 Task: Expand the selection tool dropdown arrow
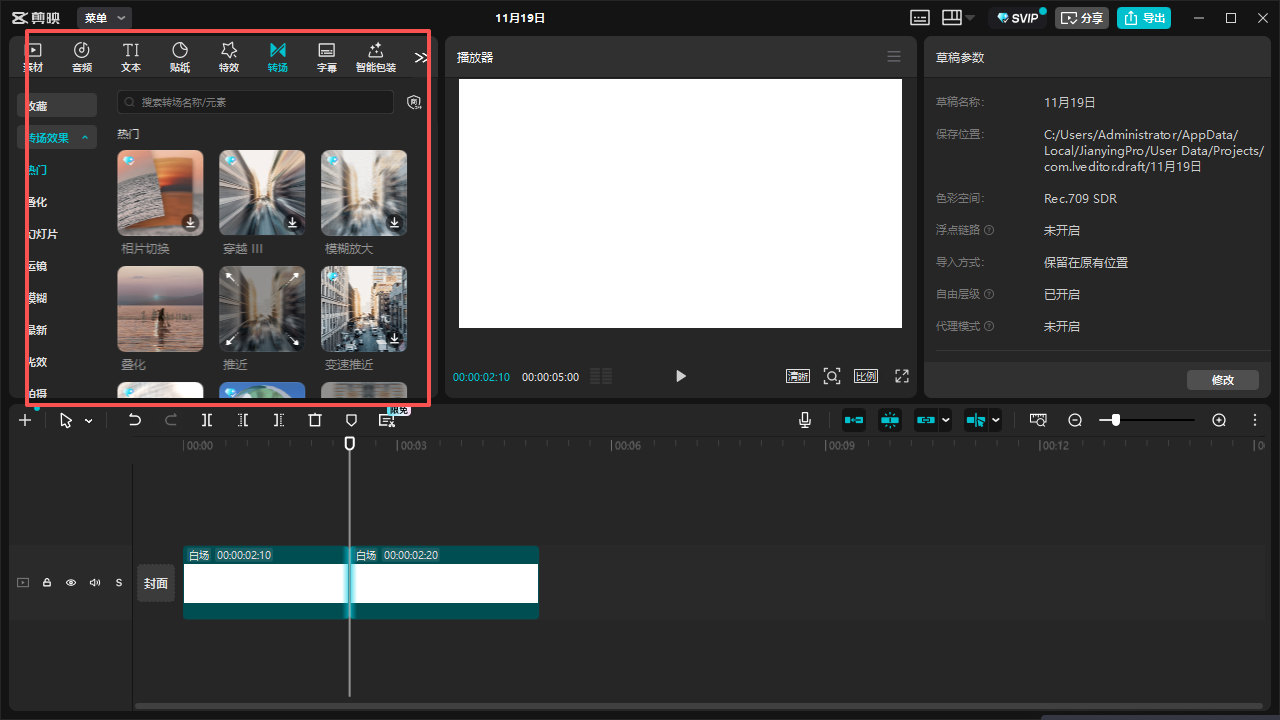coord(89,421)
